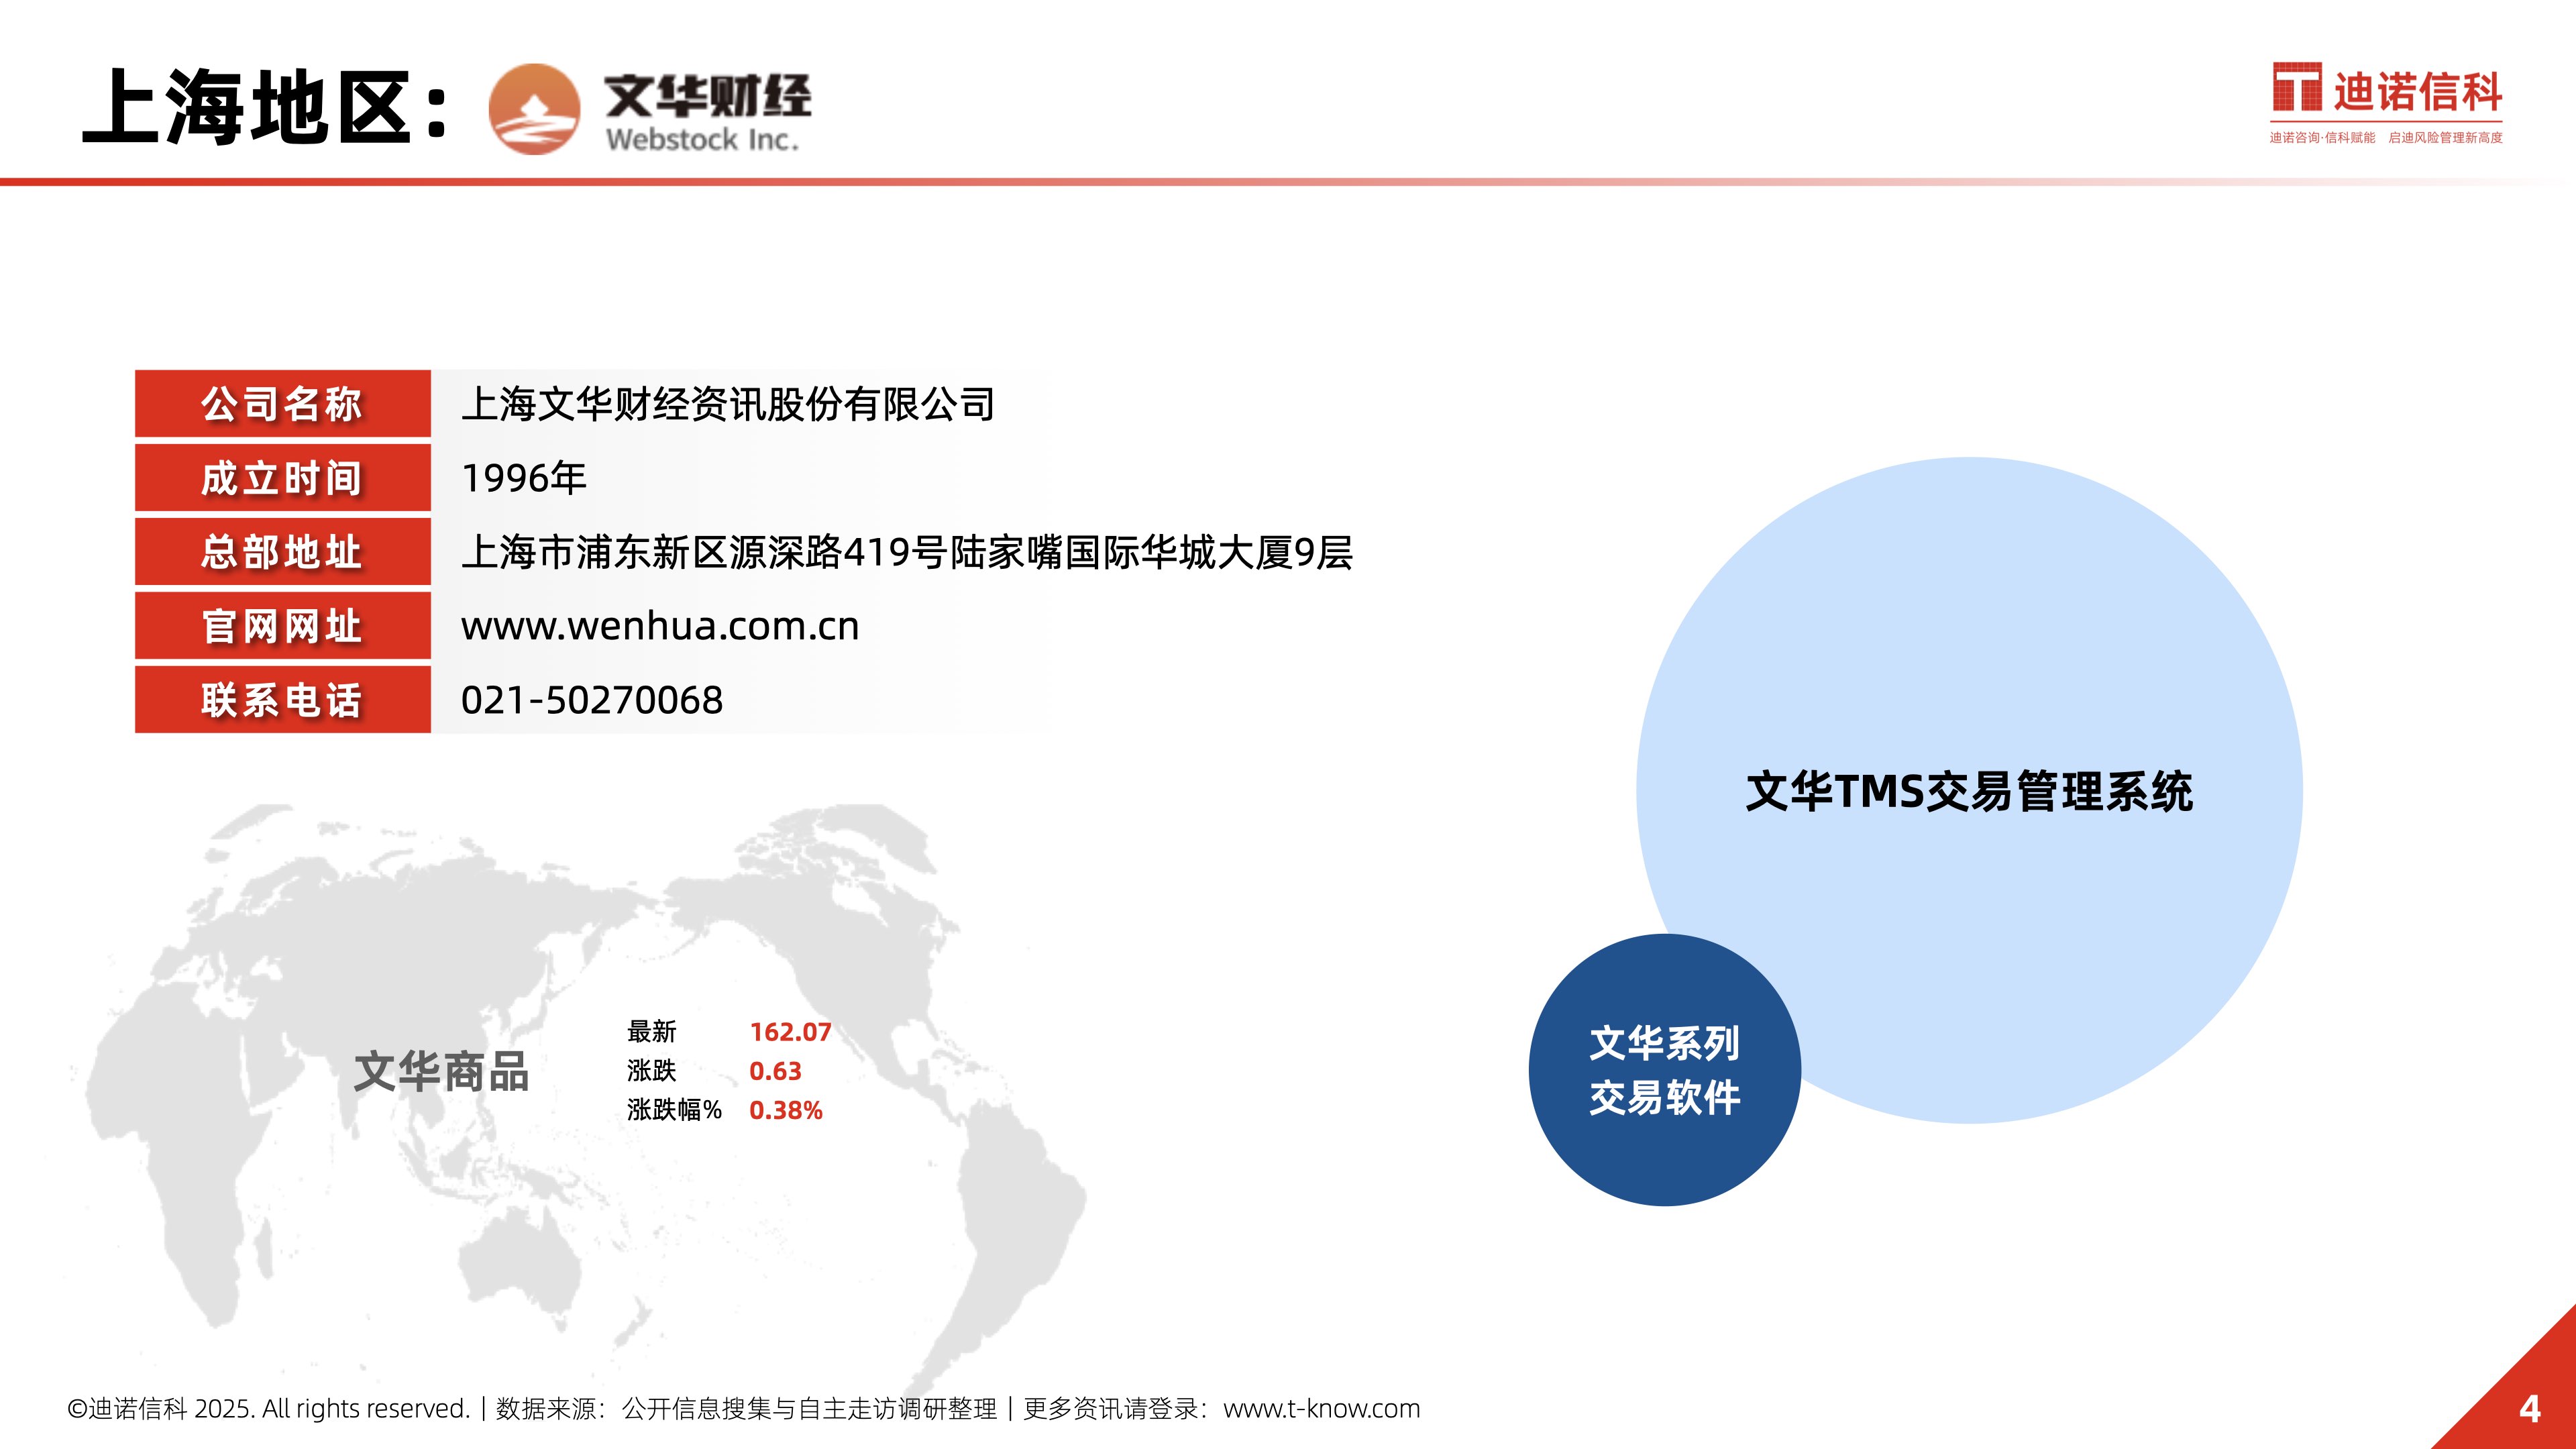The height and width of the screenshot is (1449, 2576).
Task: Click the Webstock Inc. orange circle logo
Action: [x=534, y=109]
